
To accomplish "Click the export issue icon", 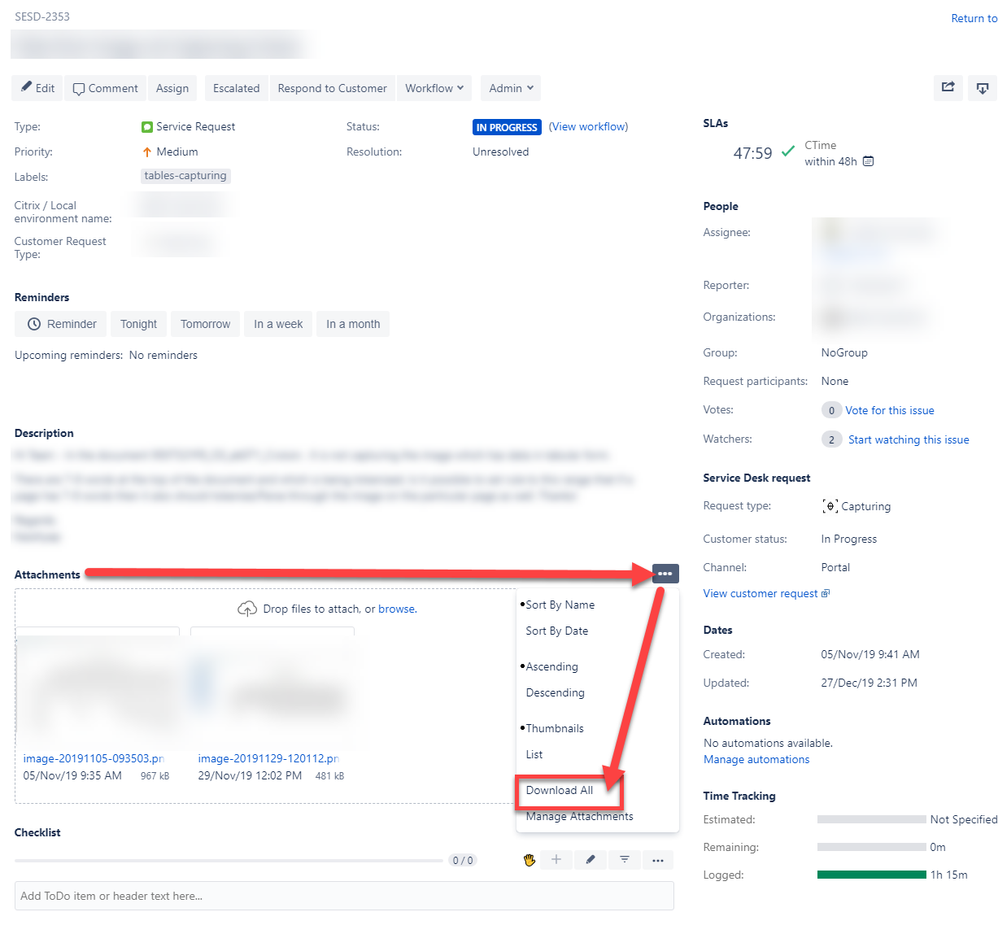I will coord(982,88).
